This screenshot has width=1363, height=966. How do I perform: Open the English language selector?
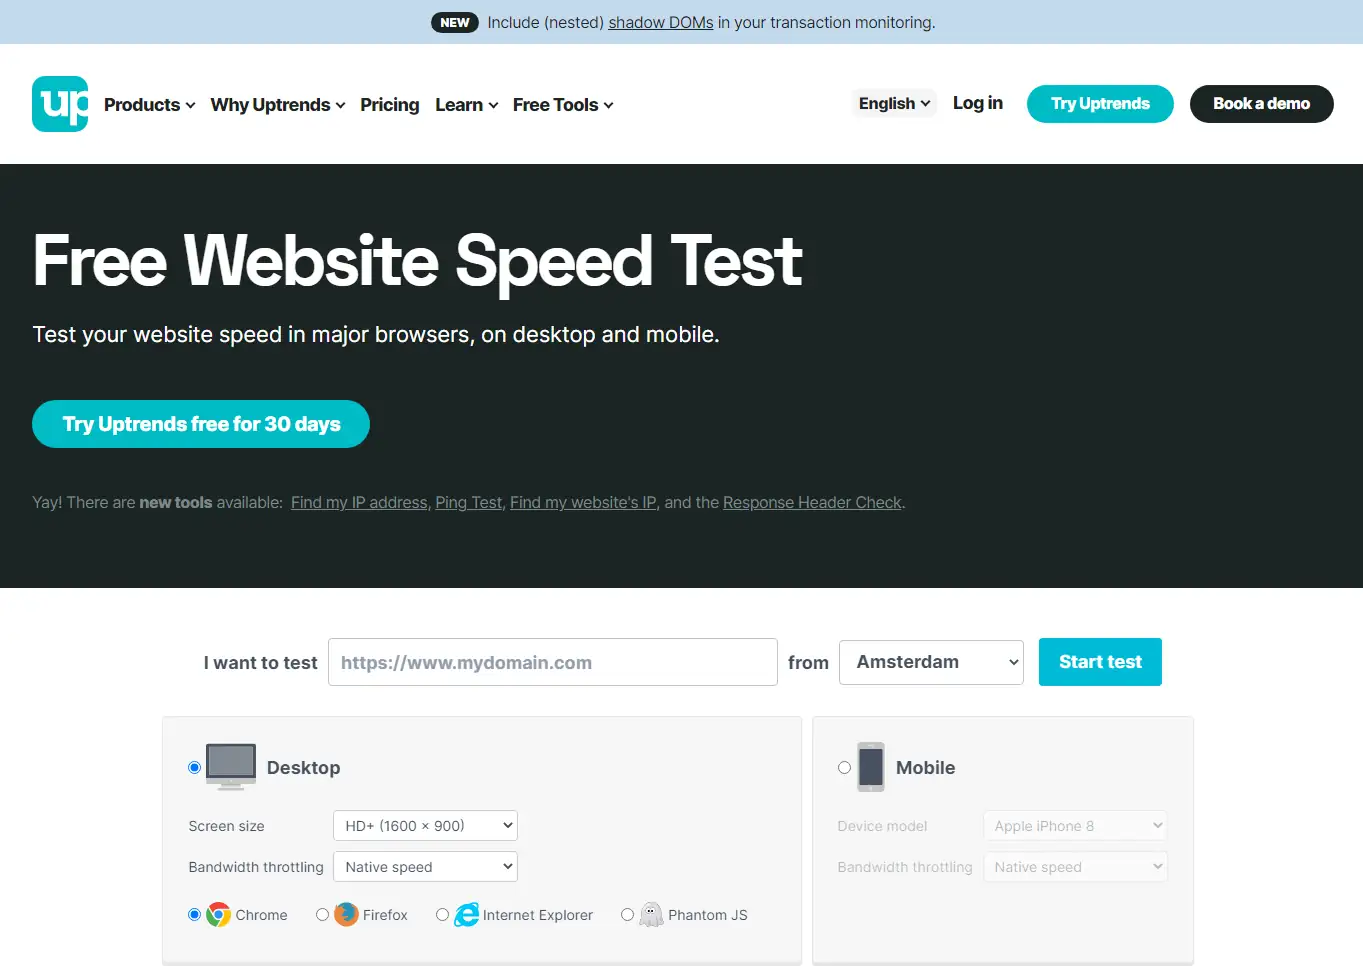(x=894, y=103)
